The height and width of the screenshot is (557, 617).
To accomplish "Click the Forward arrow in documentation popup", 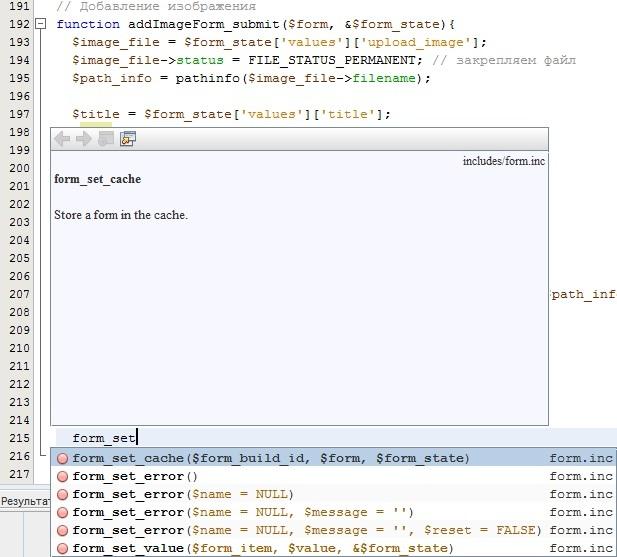I will (x=84, y=139).
